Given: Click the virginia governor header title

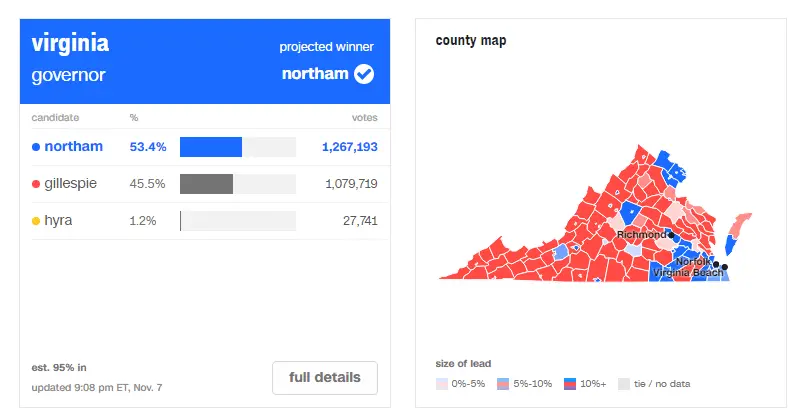Looking at the screenshot, I should (x=70, y=59).
